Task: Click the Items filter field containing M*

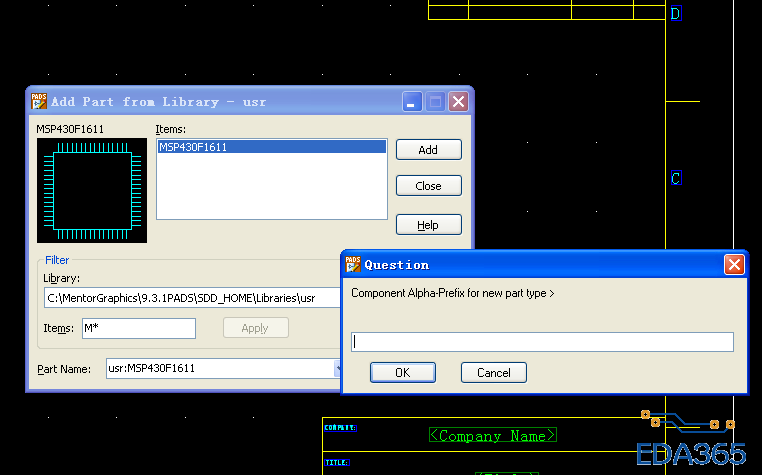Action: tap(139, 328)
